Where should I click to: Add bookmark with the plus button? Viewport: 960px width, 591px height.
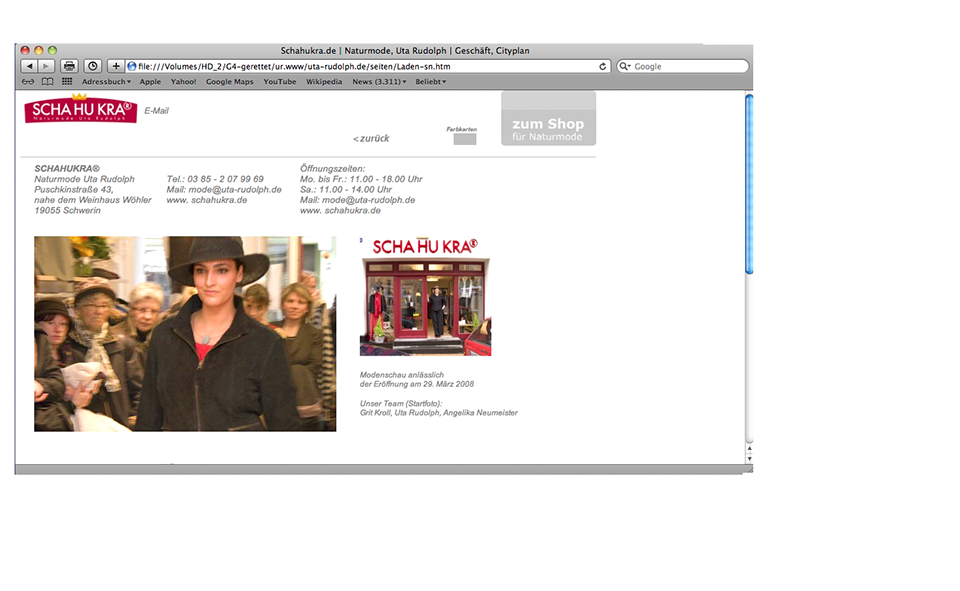116,66
